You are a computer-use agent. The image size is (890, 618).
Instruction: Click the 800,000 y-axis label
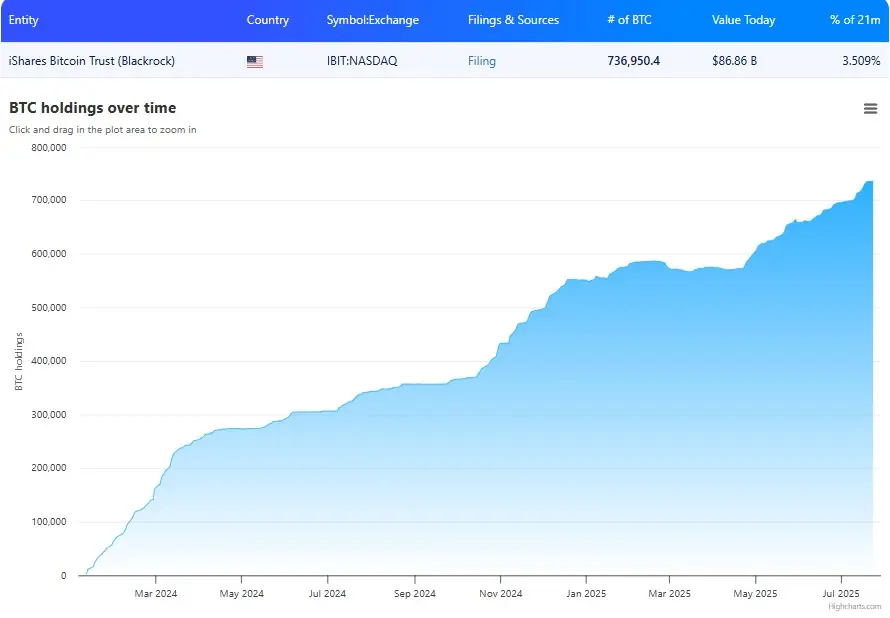coord(49,148)
